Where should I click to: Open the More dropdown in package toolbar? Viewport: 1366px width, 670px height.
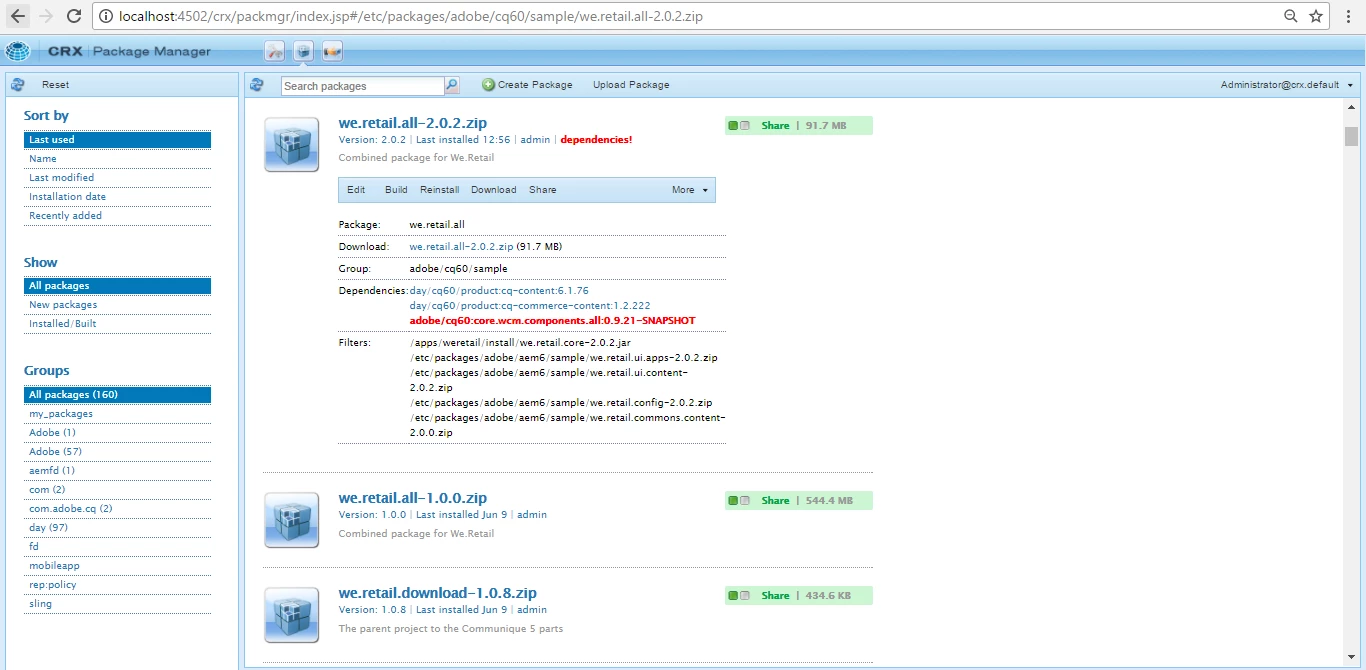click(690, 190)
